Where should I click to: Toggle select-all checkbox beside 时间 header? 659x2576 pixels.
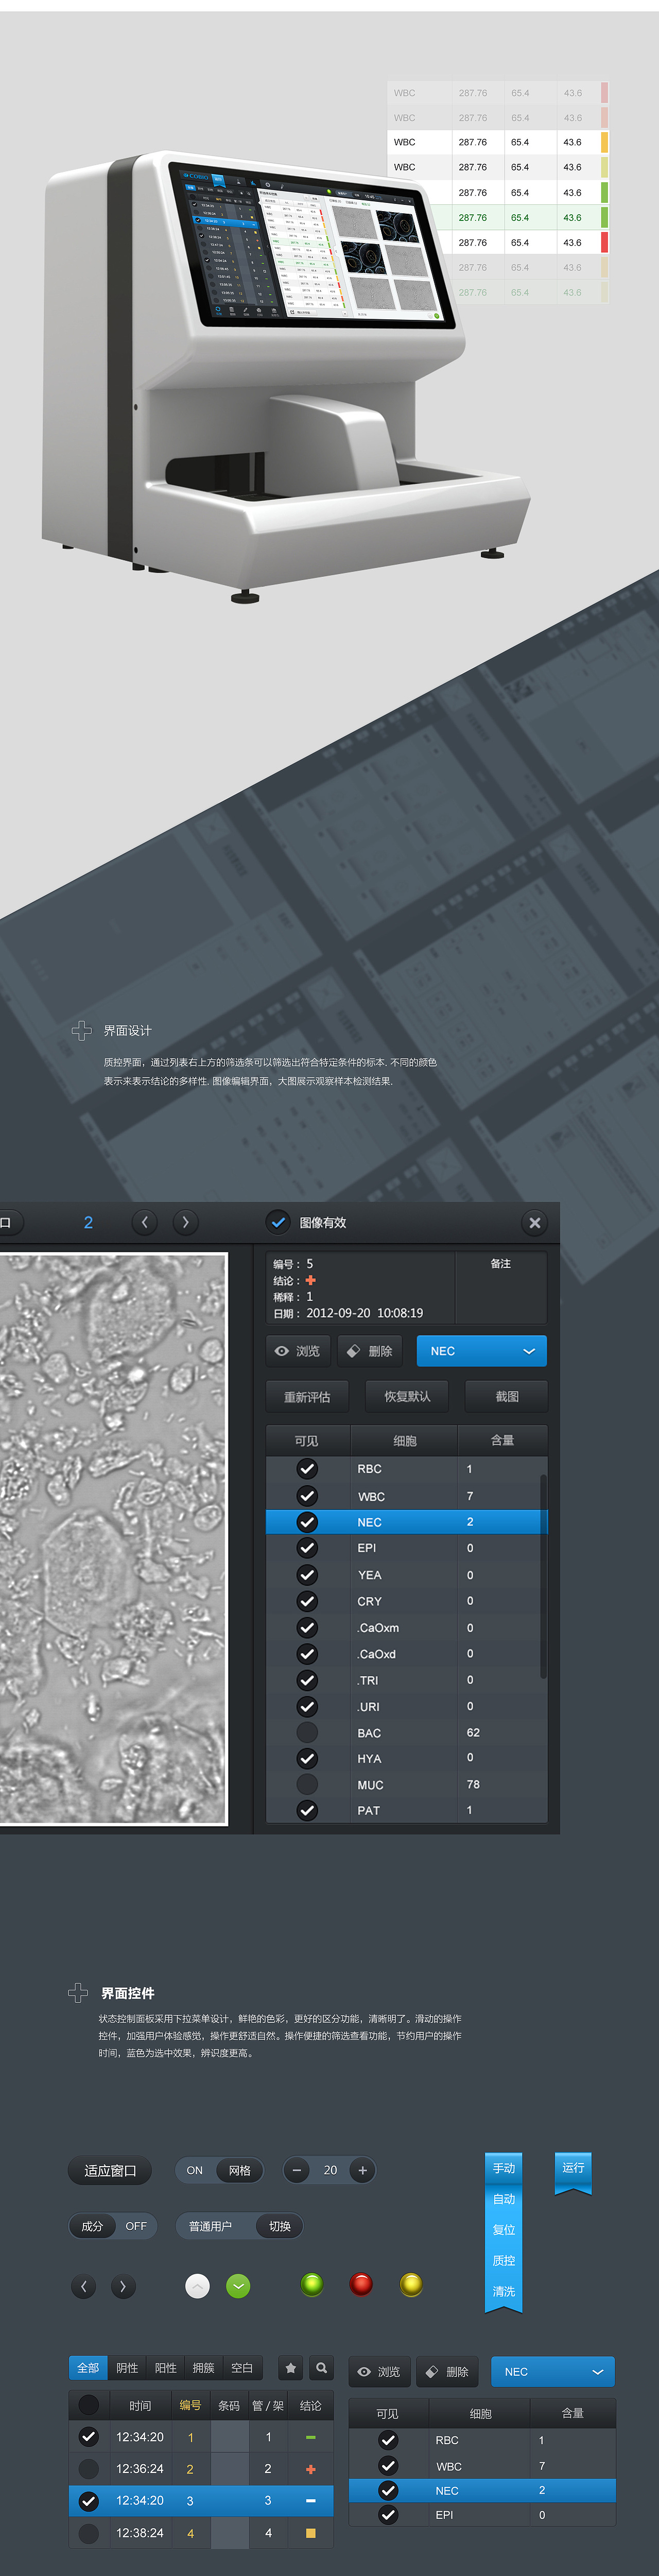coord(89,2405)
